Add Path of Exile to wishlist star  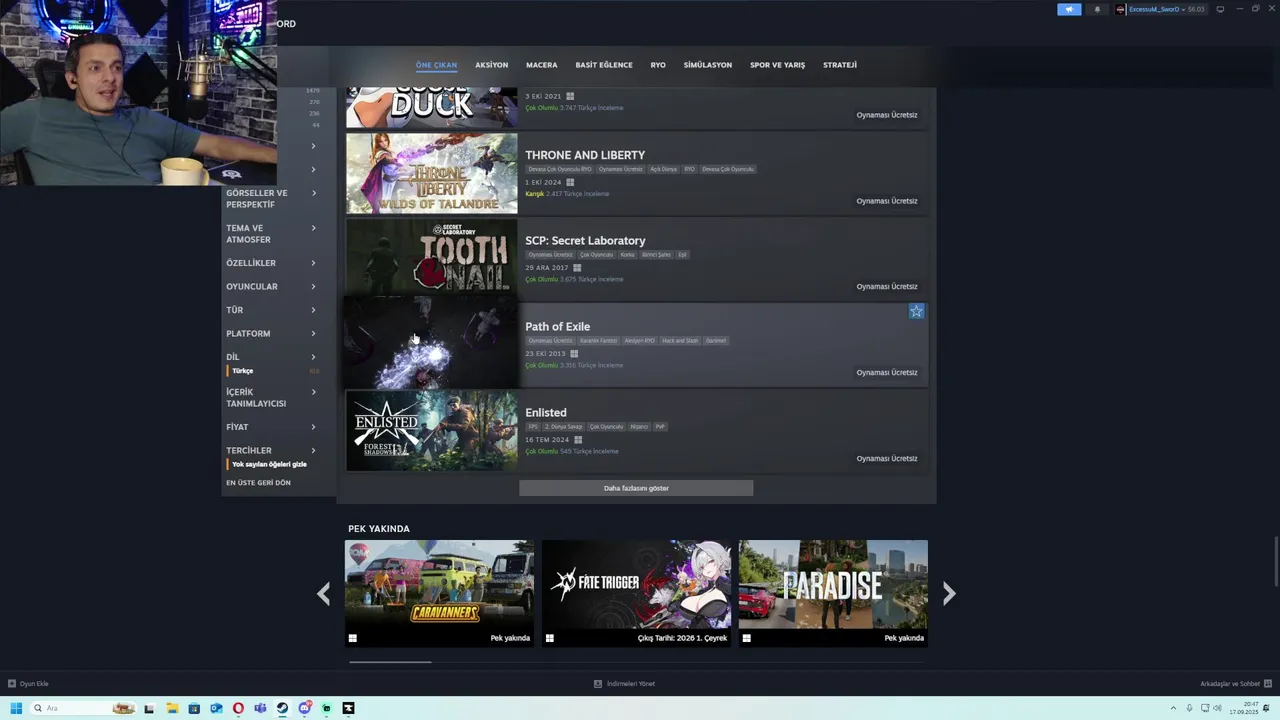click(916, 311)
